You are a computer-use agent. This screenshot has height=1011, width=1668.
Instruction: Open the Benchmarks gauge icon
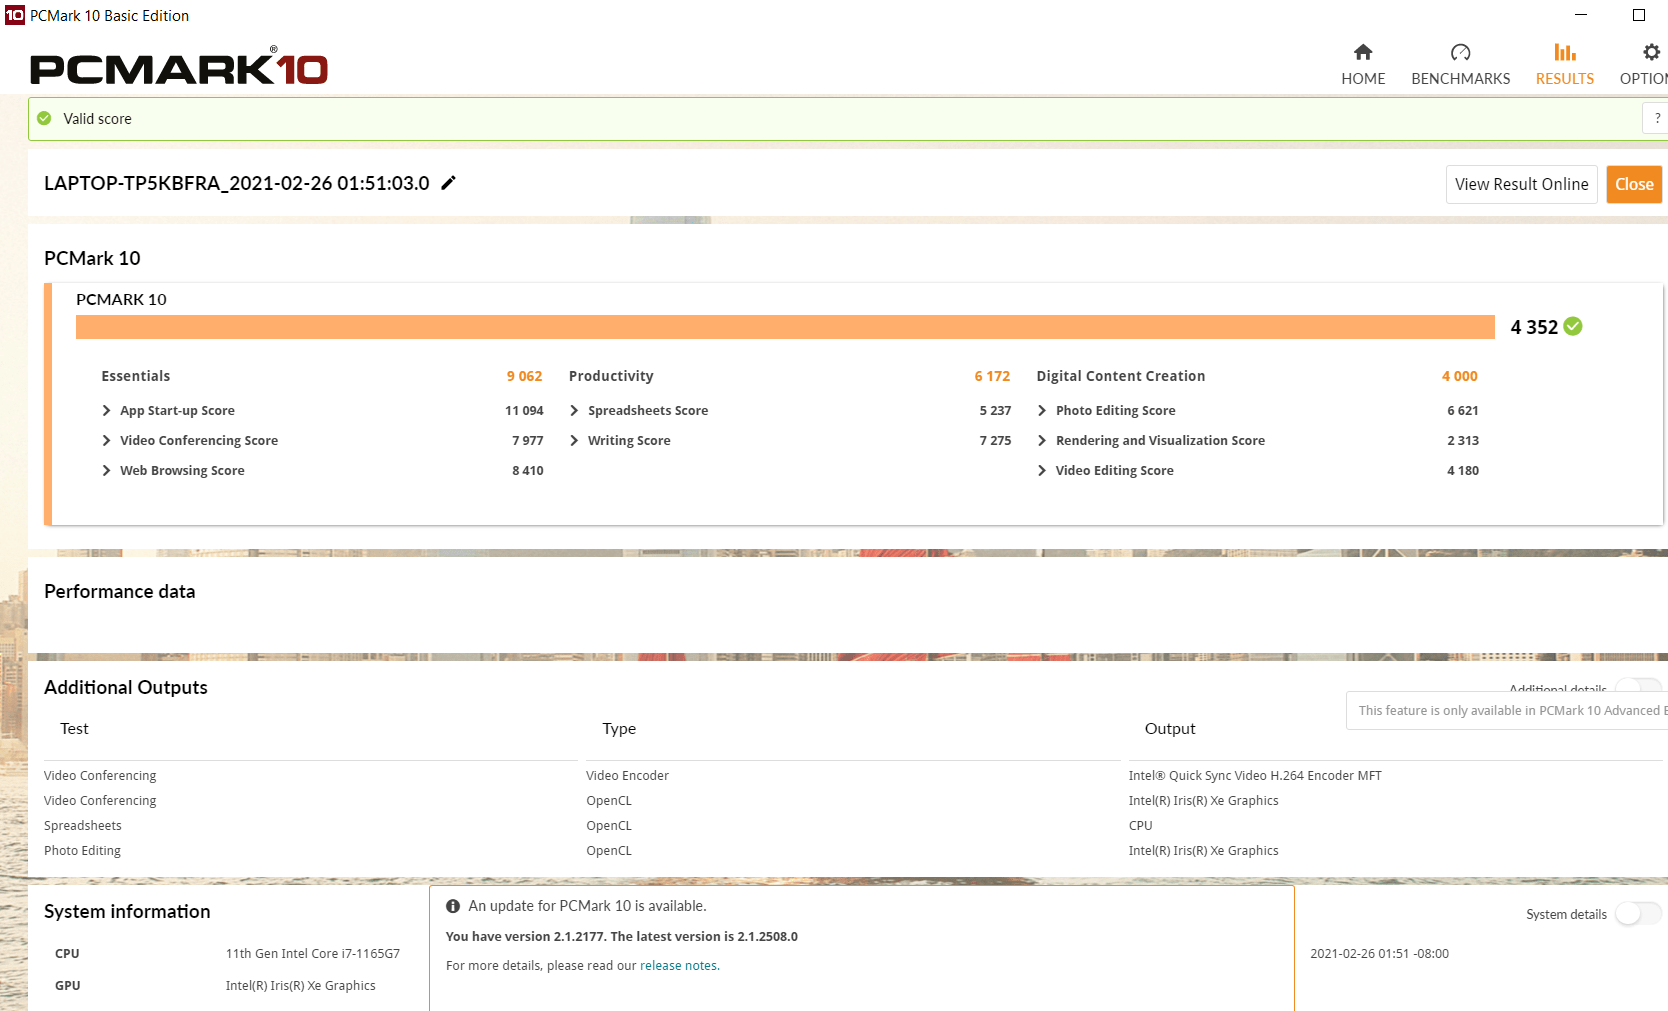pyautogui.click(x=1460, y=53)
